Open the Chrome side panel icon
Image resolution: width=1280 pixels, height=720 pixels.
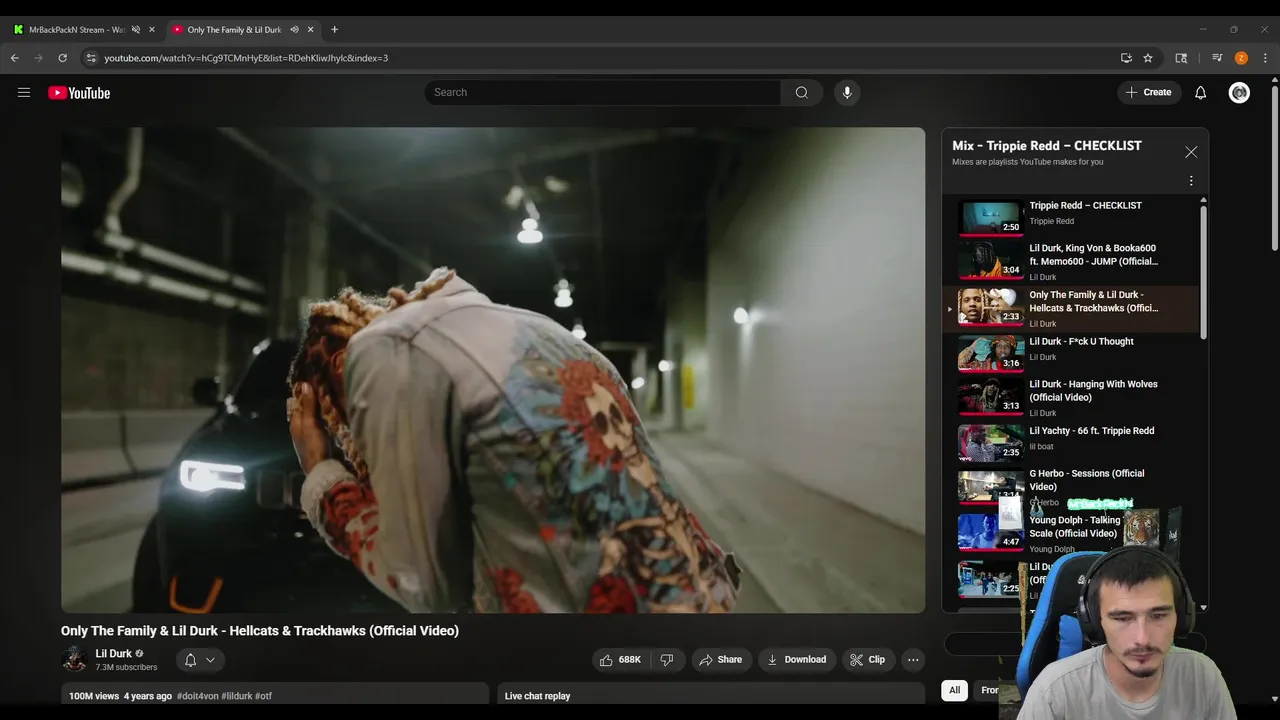(1181, 58)
